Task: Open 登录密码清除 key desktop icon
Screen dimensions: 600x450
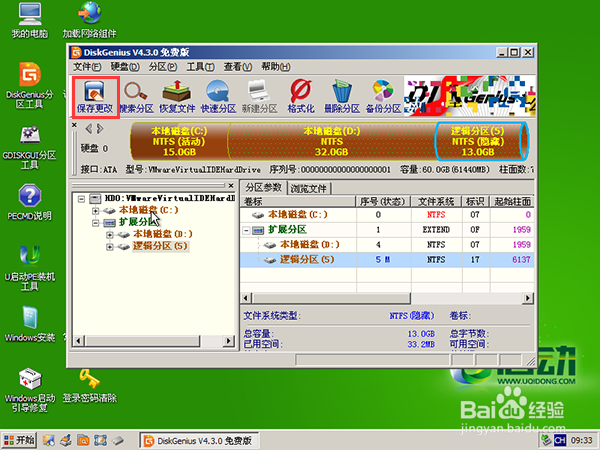Action: click(x=90, y=386)
